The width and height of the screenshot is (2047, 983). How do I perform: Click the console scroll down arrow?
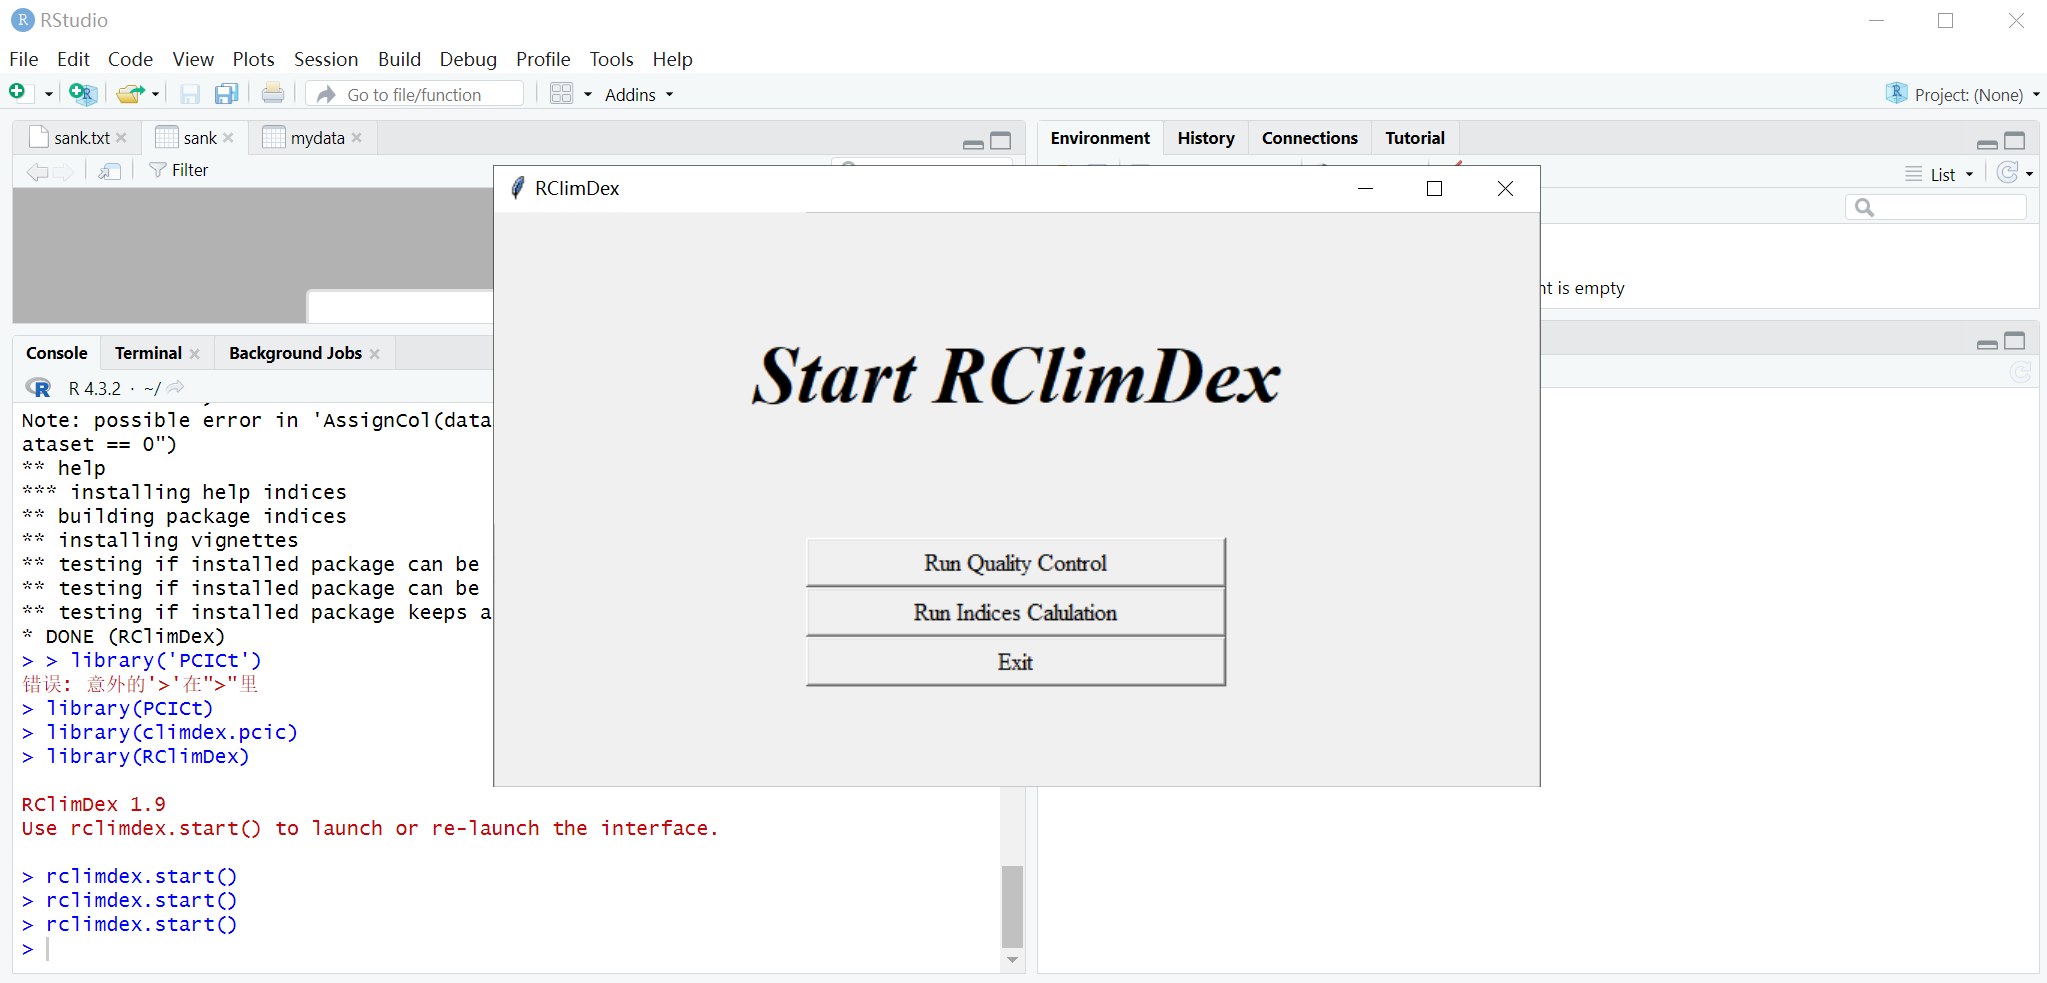pos(1012,960)
